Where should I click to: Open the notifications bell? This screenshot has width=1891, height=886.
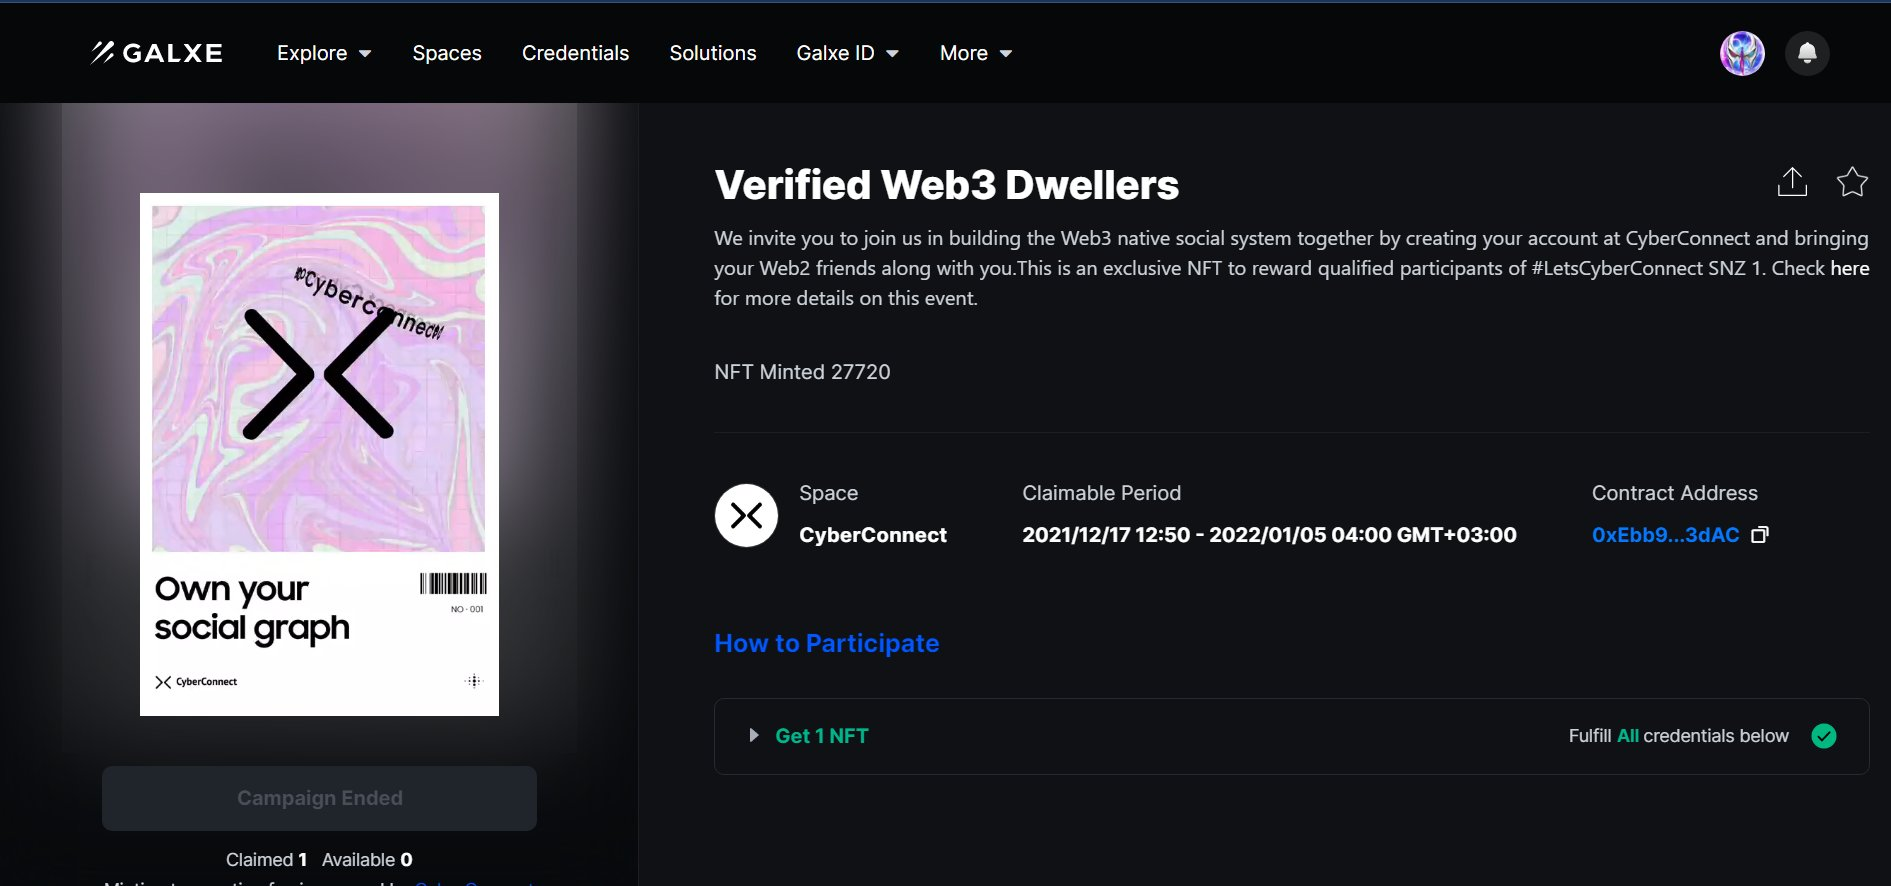click(1807, 53)
